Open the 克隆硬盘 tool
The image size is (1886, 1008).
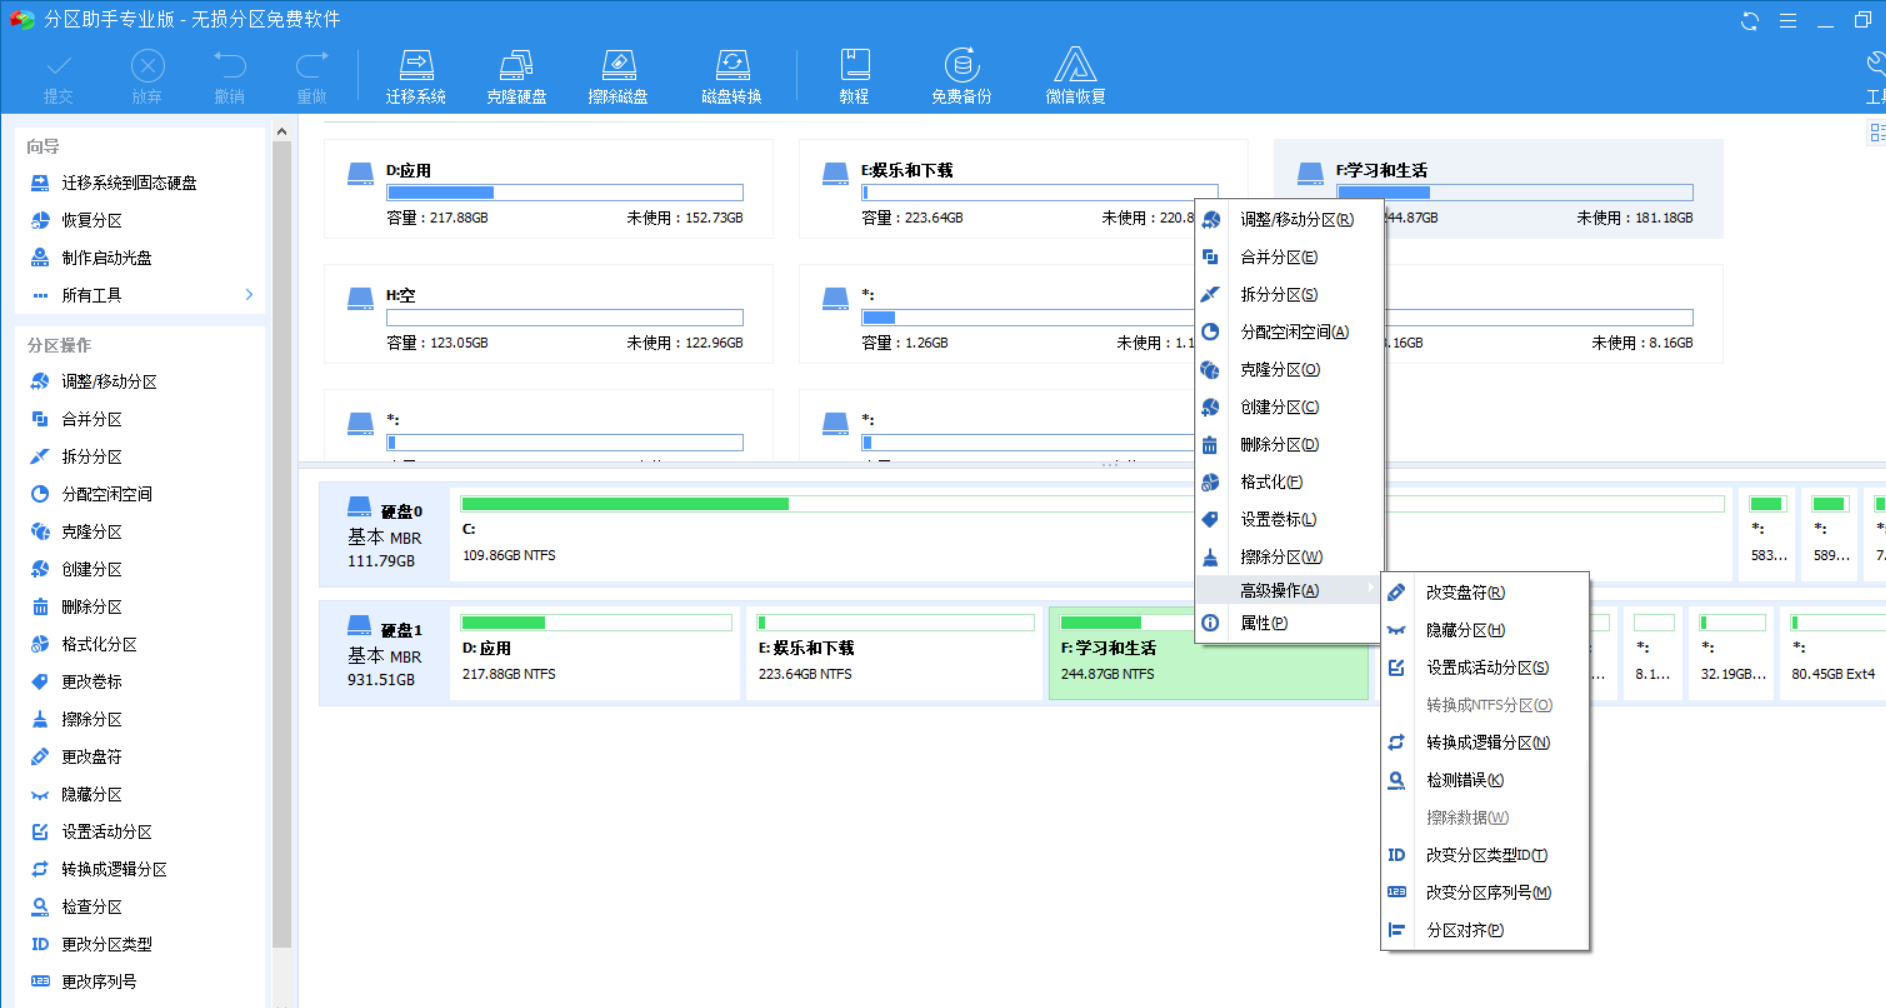click(x=516, y=76)
